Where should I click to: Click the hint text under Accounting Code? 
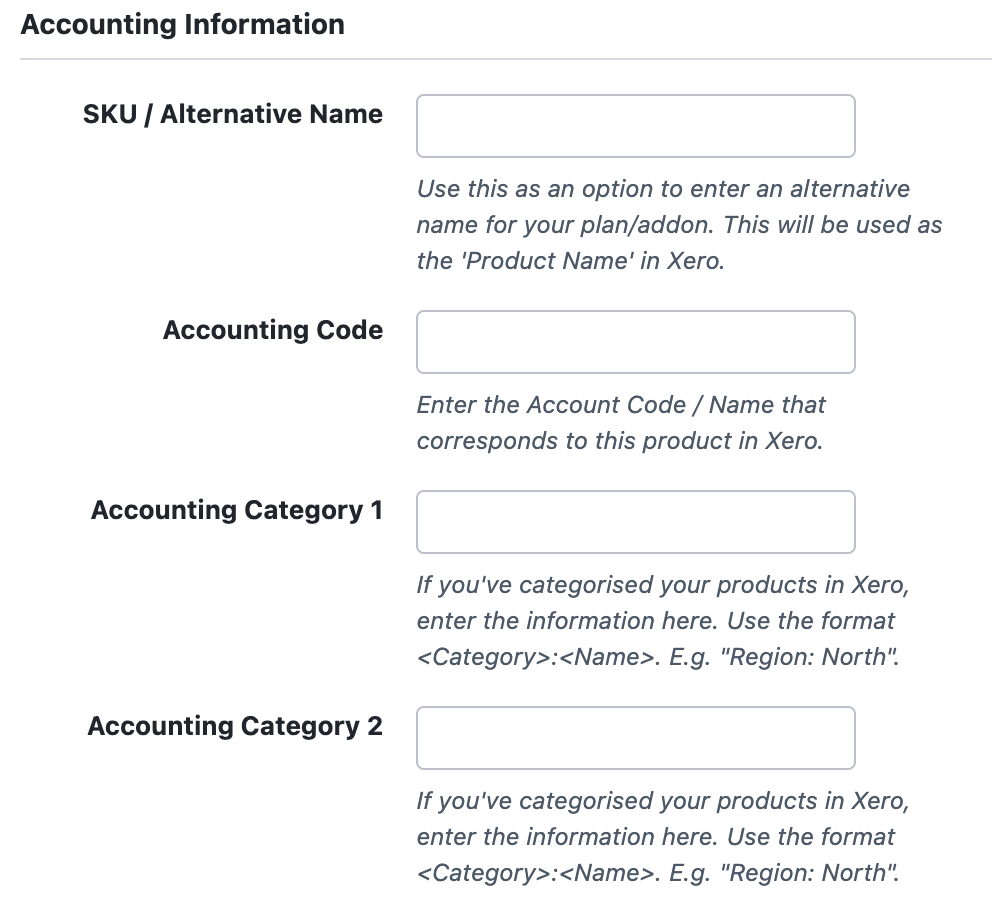tap(620, 423)
